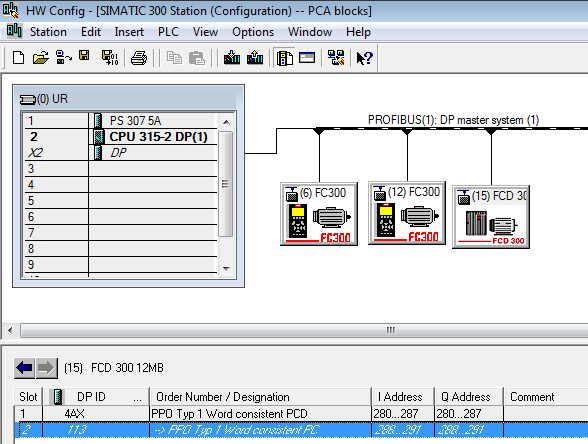Click the module icon in DP ID header
The width and height of the screenshot is (588, 444).
click(58, 397)
